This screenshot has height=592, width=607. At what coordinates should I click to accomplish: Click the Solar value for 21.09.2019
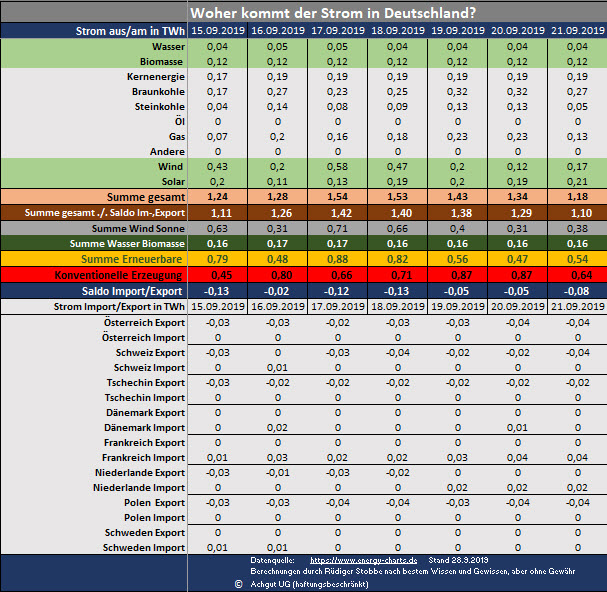pos(577,181)
